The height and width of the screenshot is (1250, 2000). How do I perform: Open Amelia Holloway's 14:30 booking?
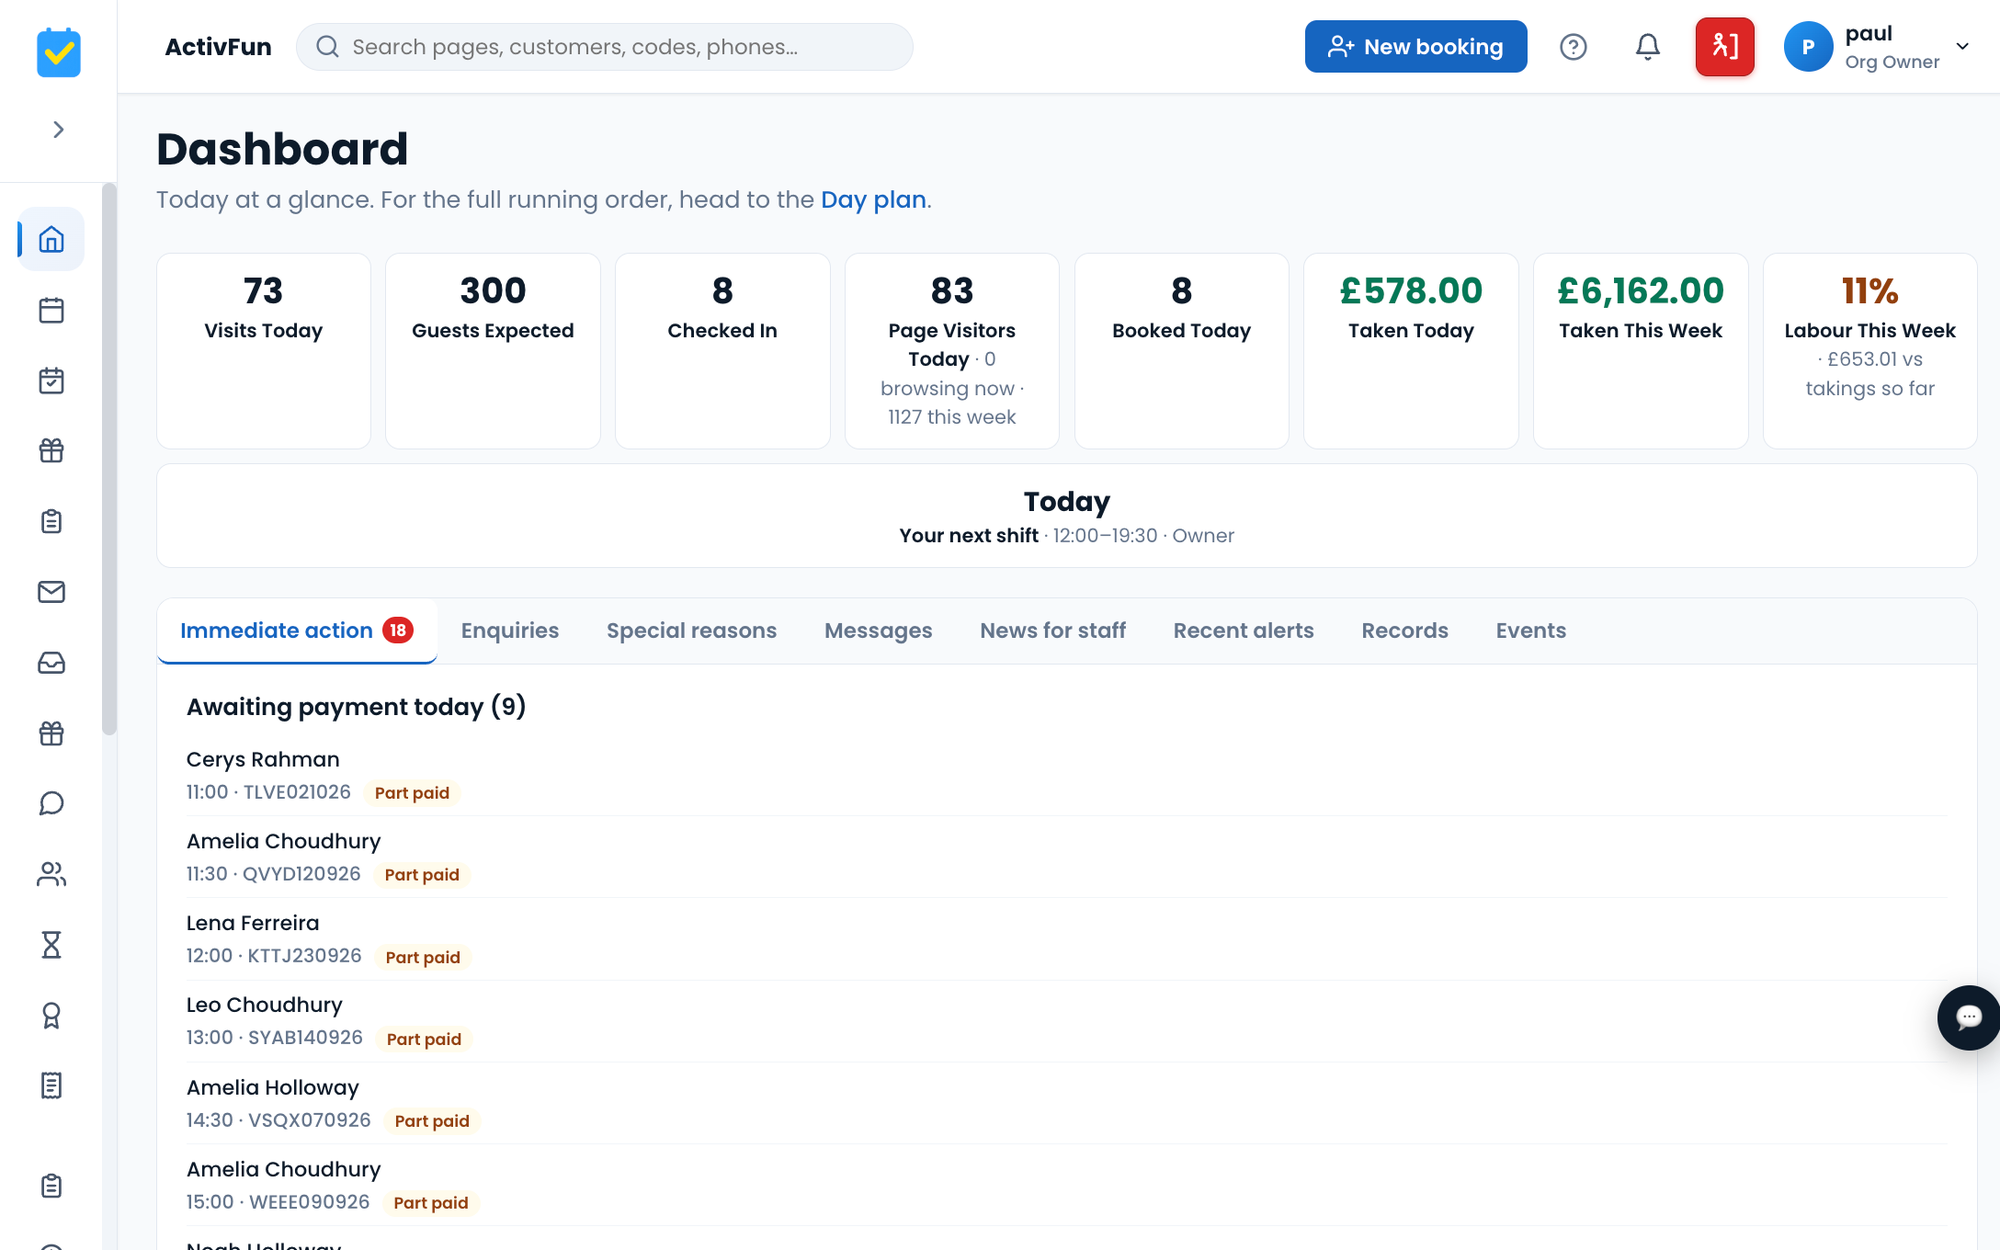(1066, 1103)
